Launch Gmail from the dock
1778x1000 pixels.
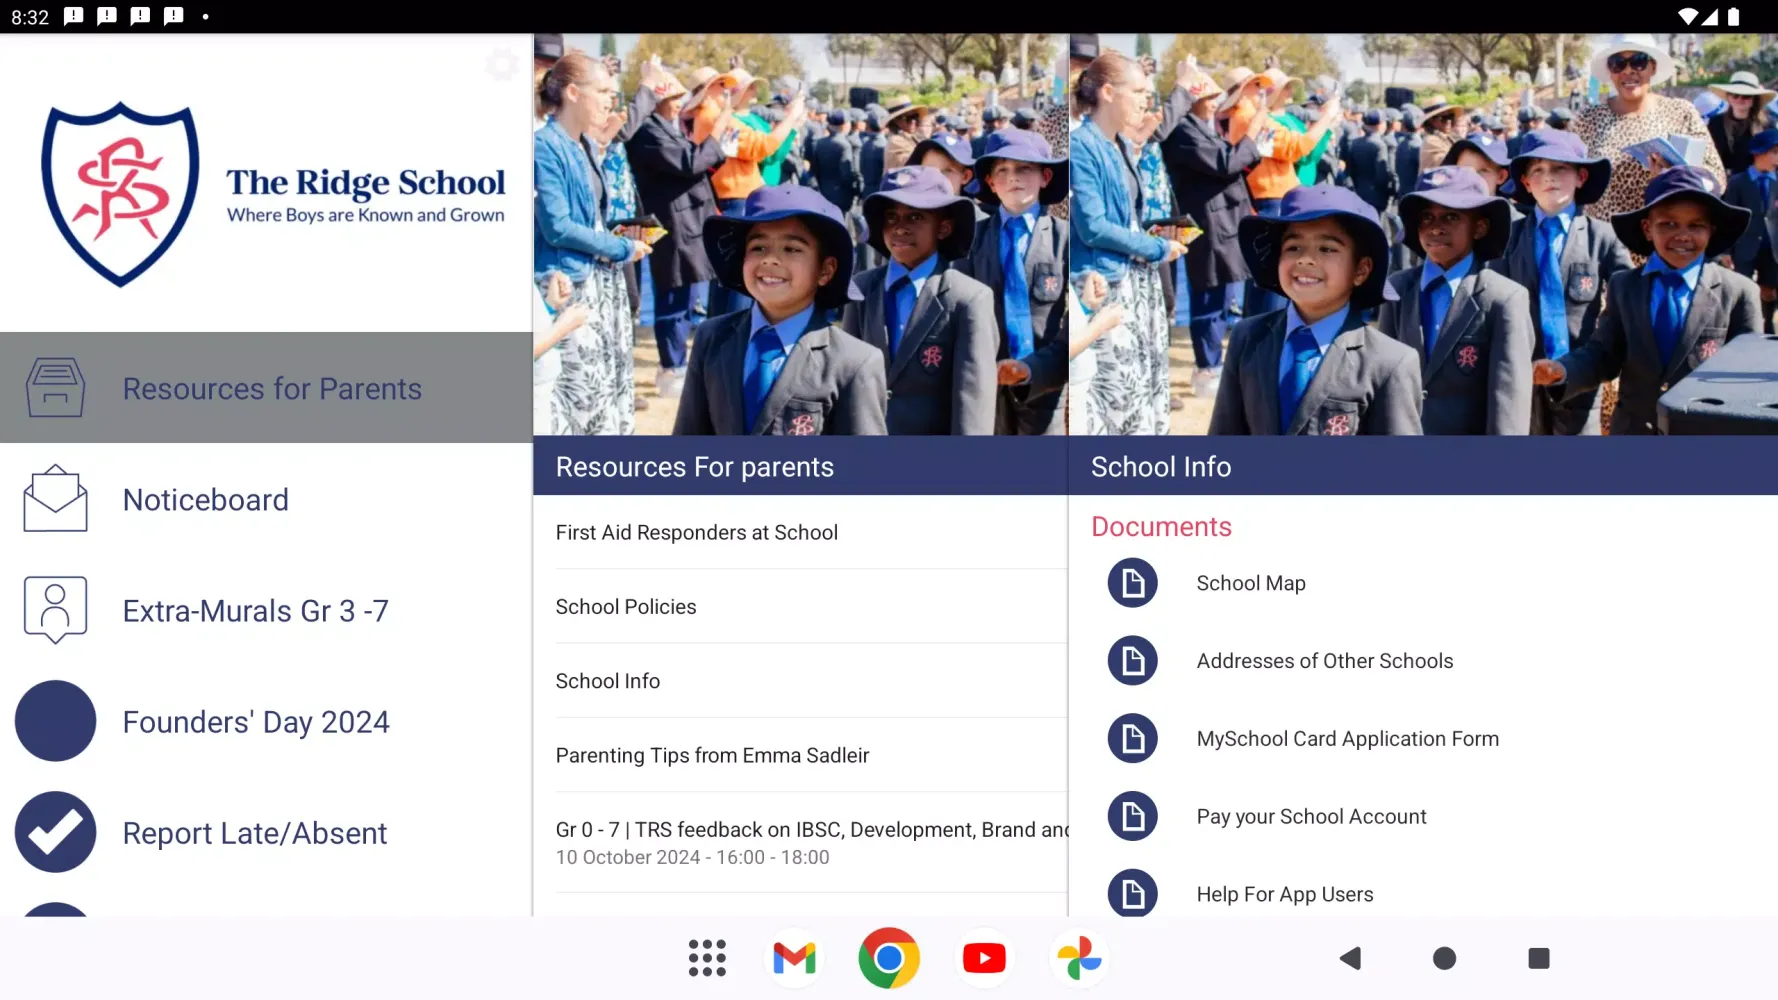[x=793, y=957]
